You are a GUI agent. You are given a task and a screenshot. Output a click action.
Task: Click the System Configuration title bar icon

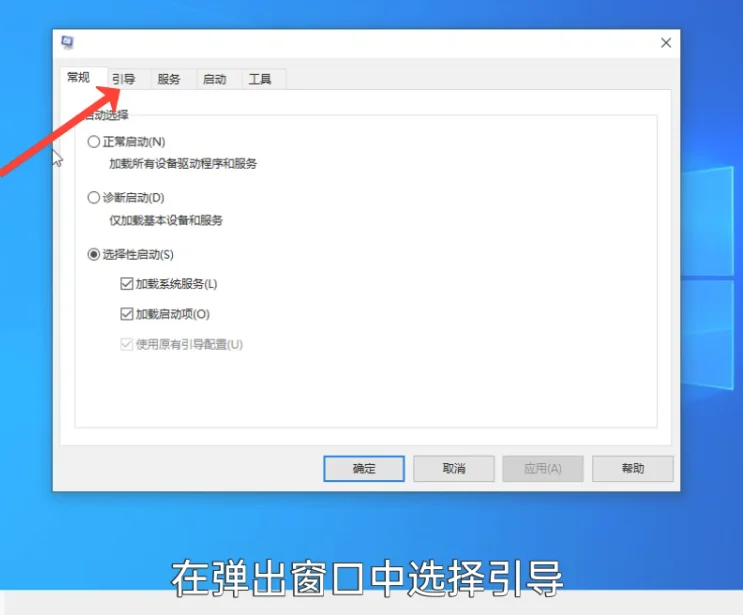[x=67, y=42]
